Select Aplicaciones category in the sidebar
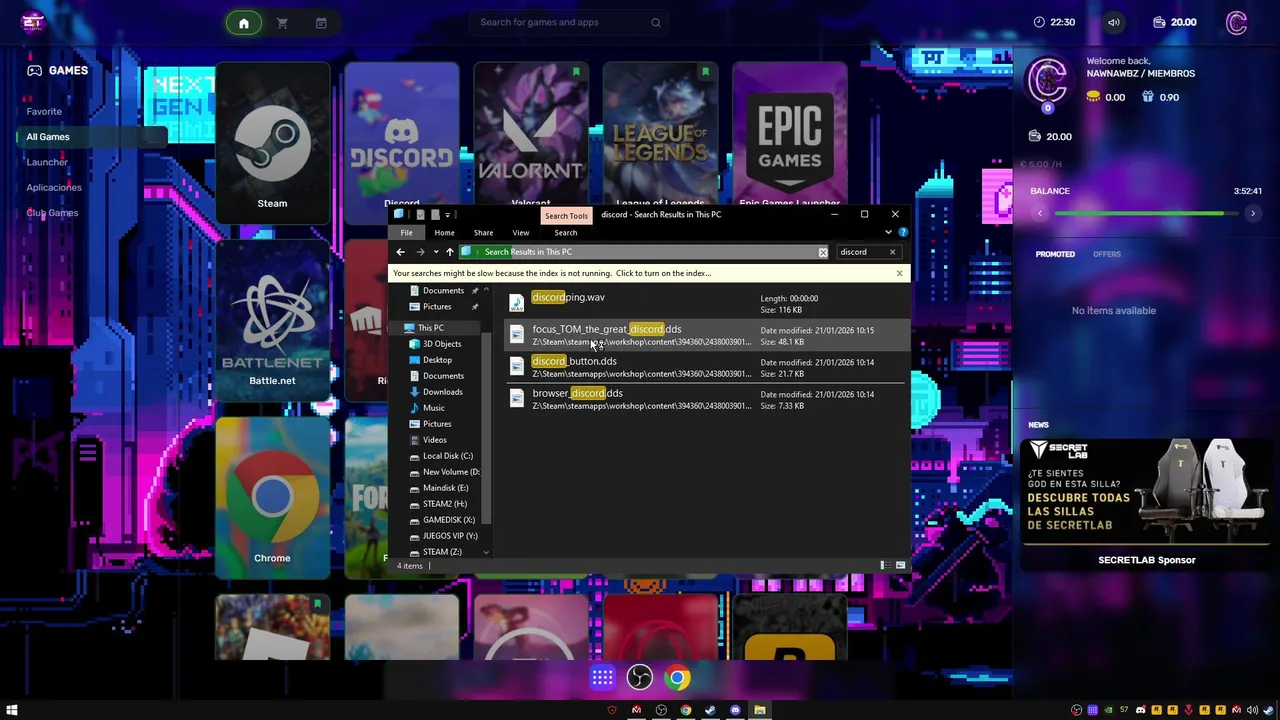 [54, 187]
